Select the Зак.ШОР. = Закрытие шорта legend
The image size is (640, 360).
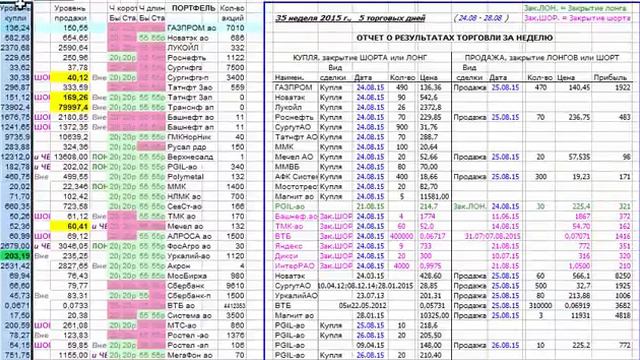[577, 18]
